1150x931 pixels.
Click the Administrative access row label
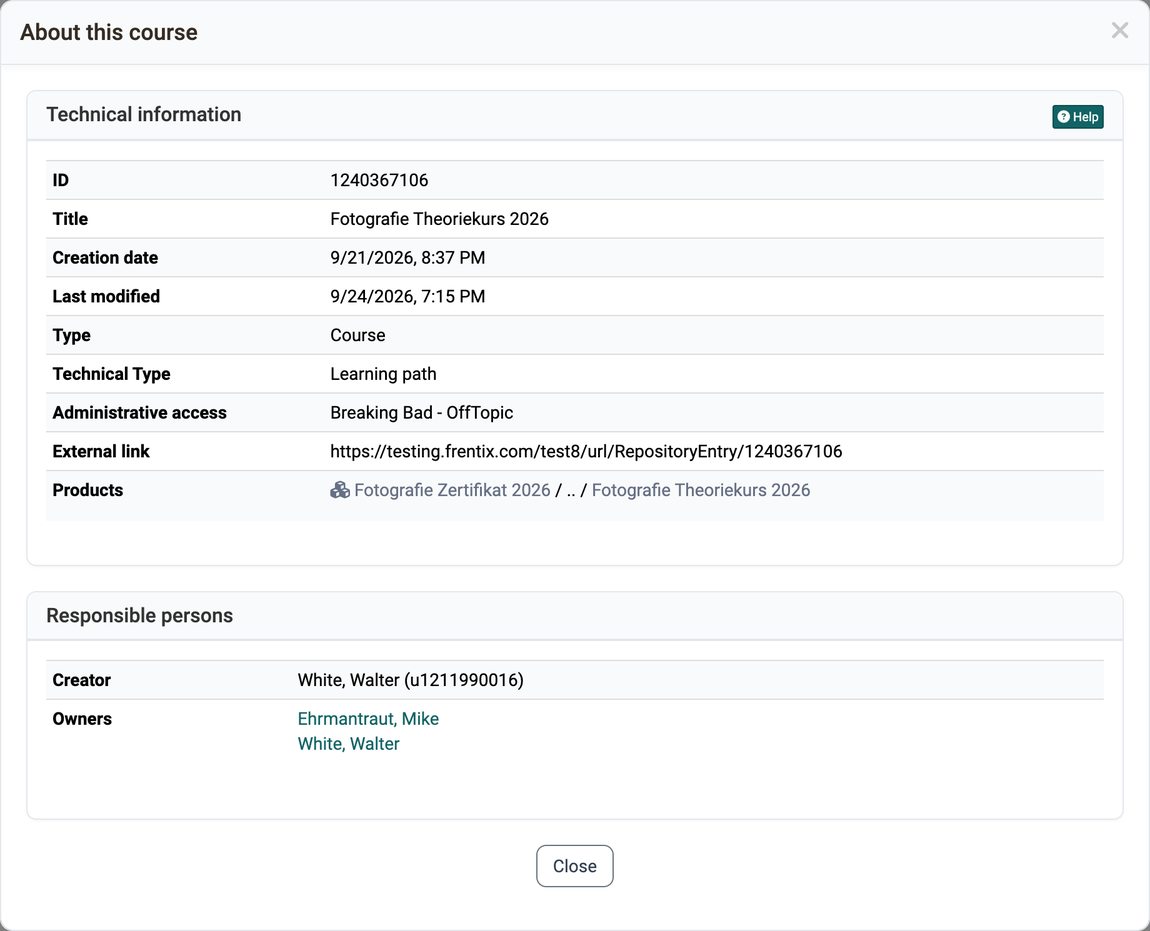(139, 413)
